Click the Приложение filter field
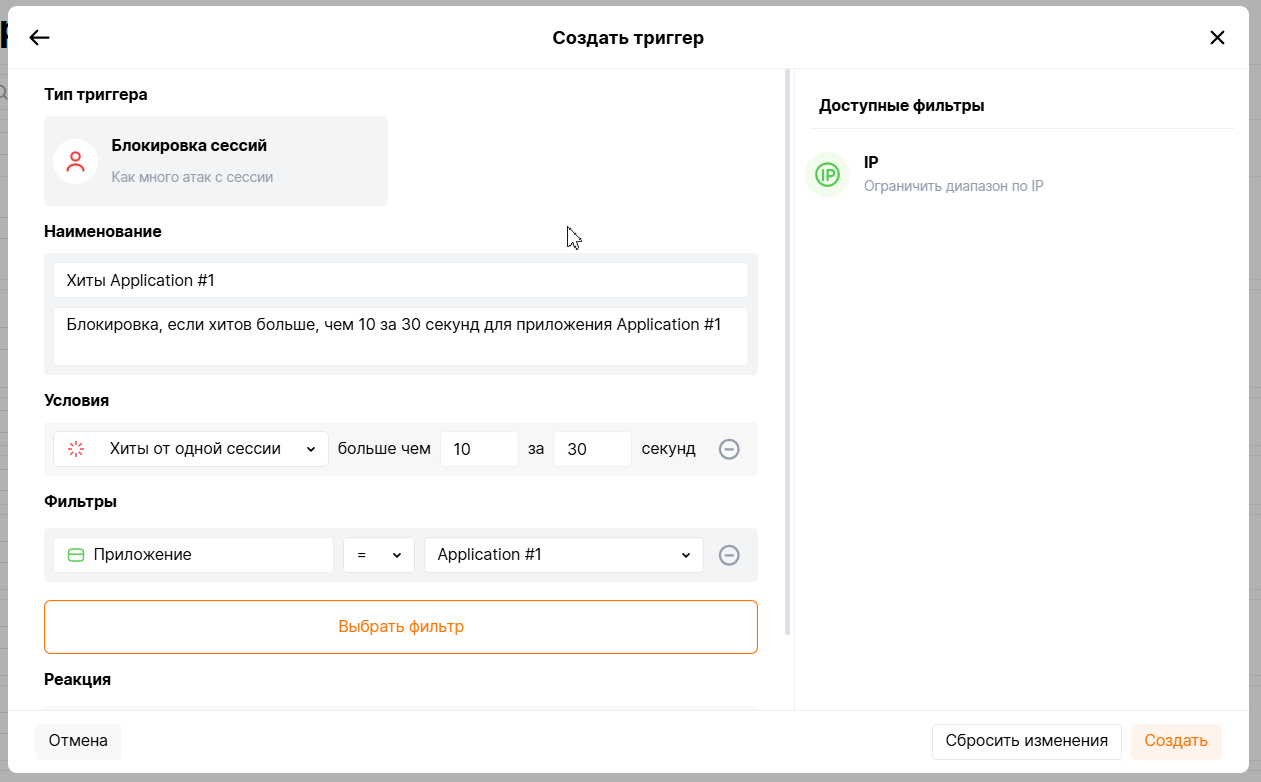The height and width of the screenshot is (782, 1261). pos(193,555)
